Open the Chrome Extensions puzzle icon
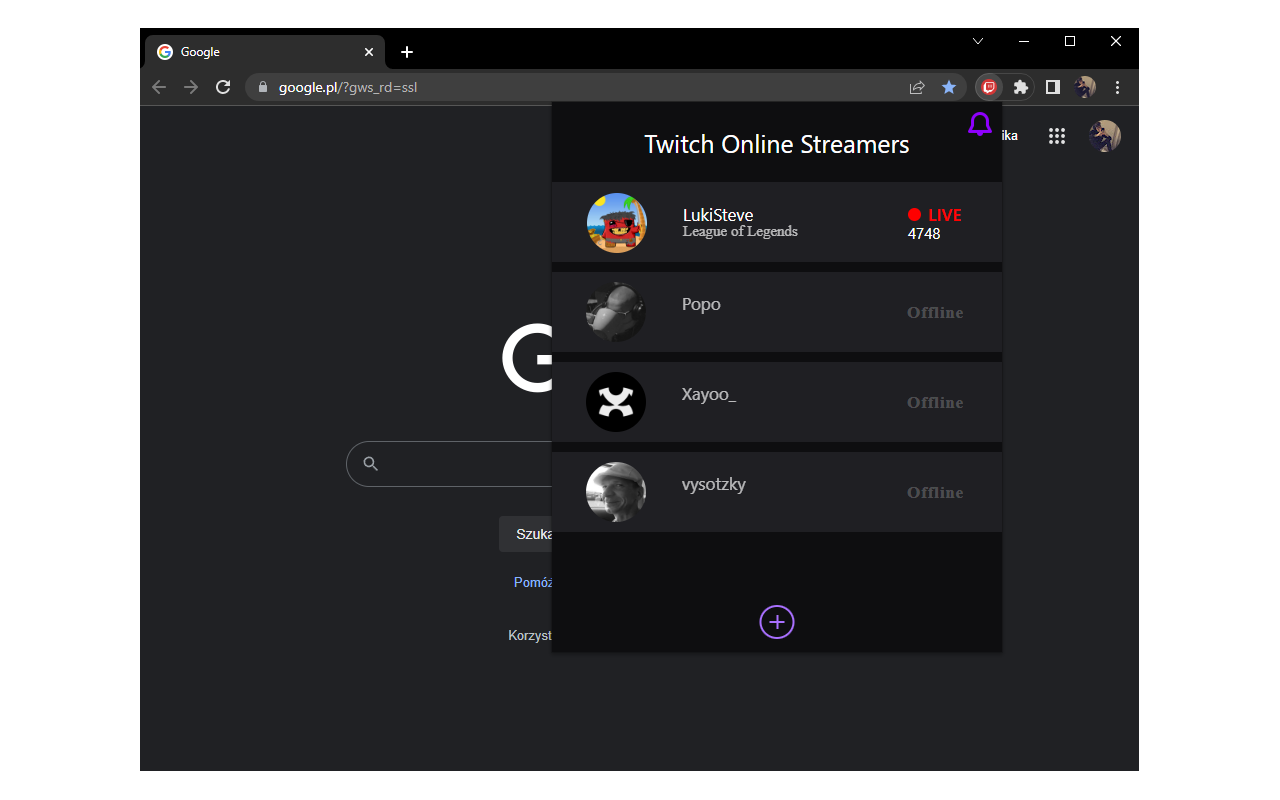Screen dimensions: 1280x800 (x=1020, y=87)
